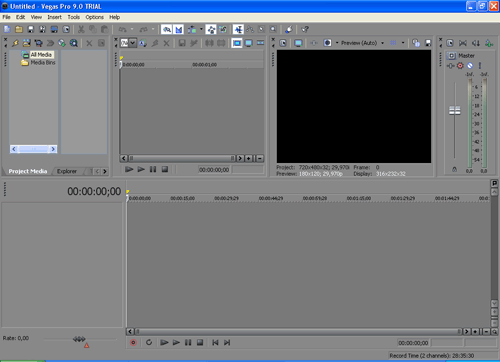Click the Master automation settings gear icon

(x=460, y=66)
